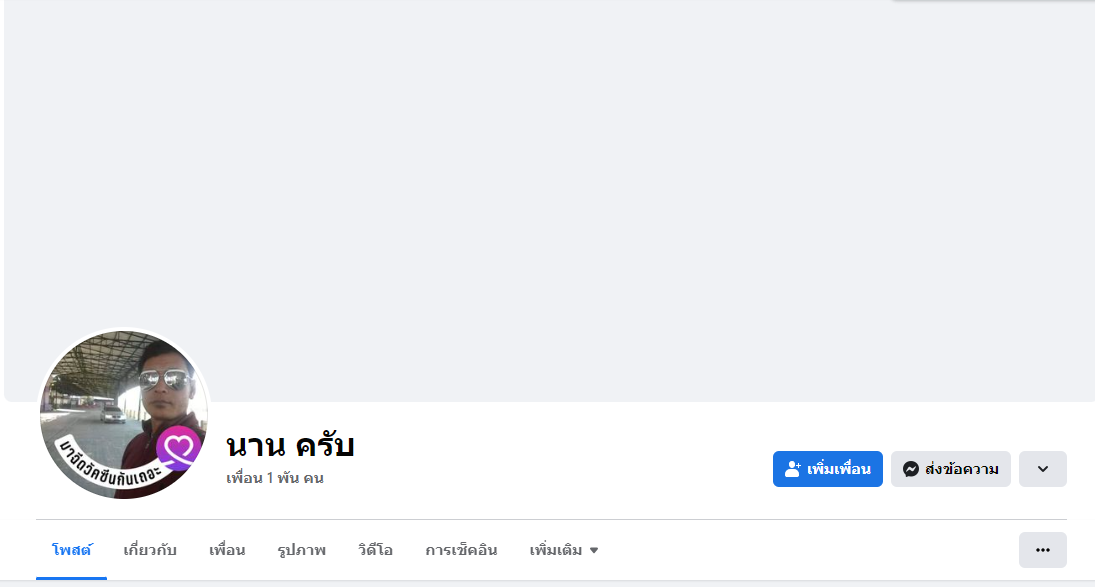Click the เพื่อน 1 พัน คน friends count link
The height and width of the screenshot is (587, 1095).
274,478
